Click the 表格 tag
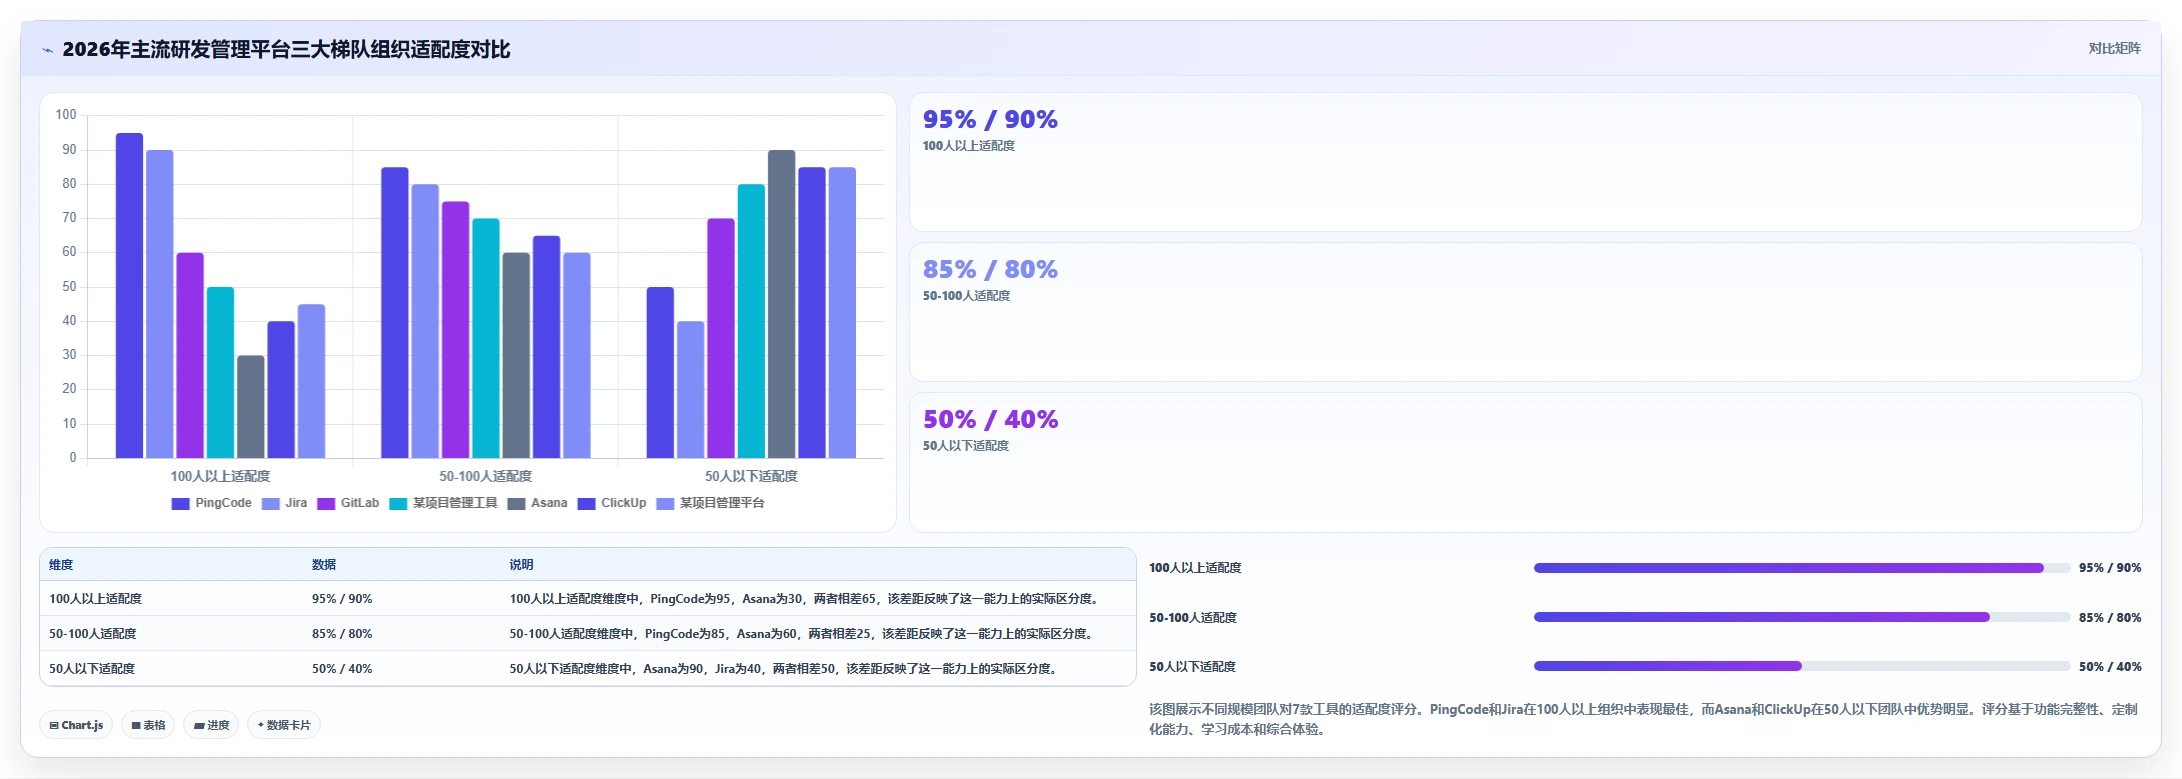Viewport: 2182px width, 779px height. coord(148,725)
